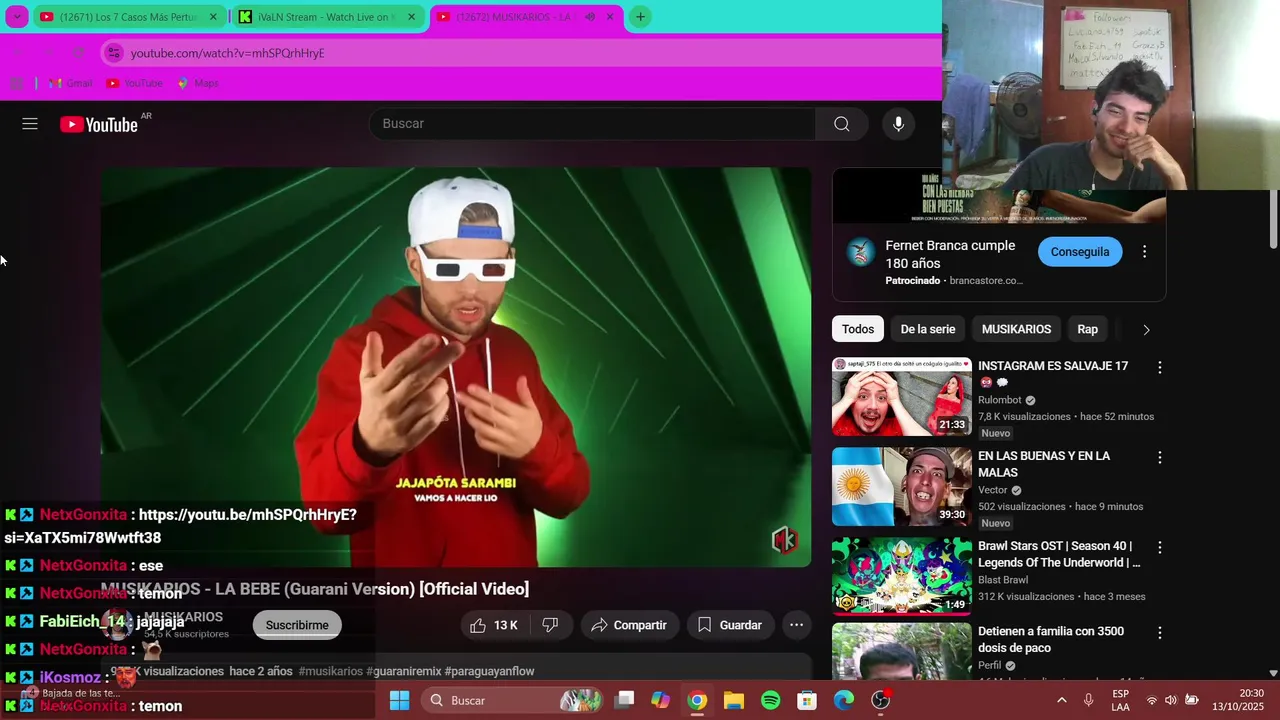The height and width of the screenshot is (720, 1280).
Task: Open Microsoft Store from the taskbar
Action: 807,700
